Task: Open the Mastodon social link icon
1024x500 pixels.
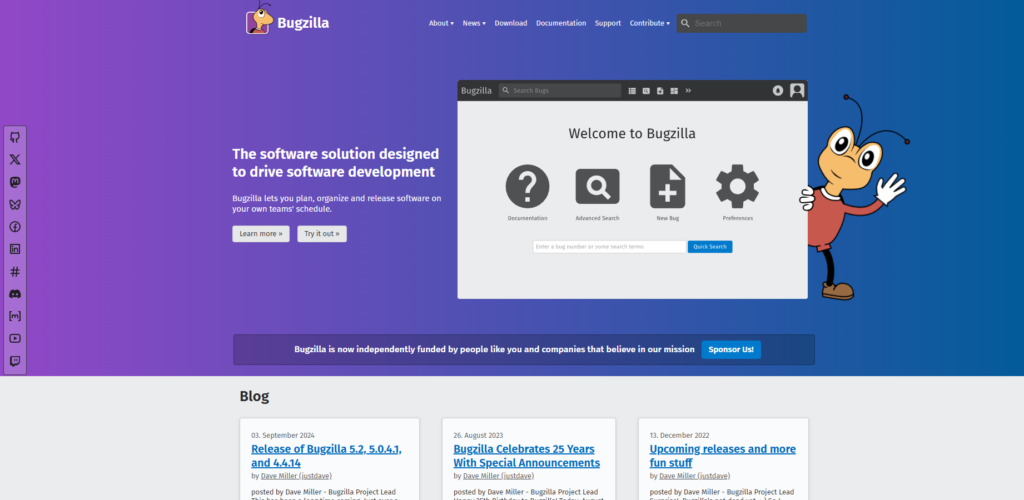Action: (15, 182)
